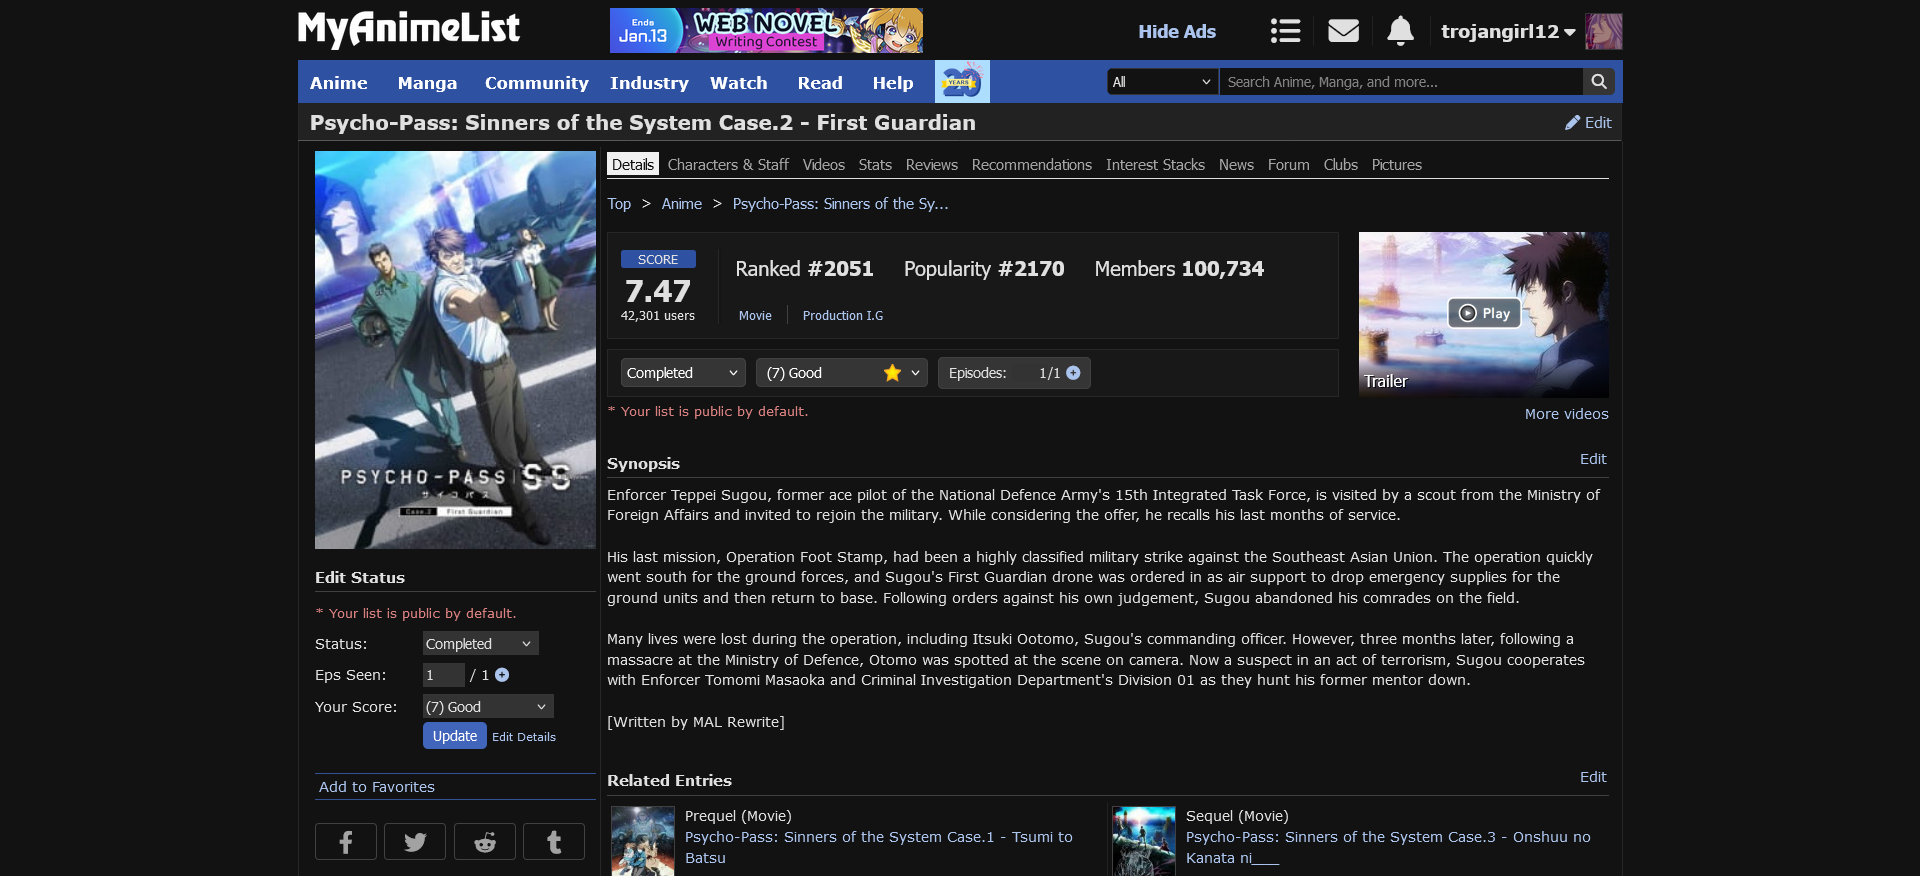
Task: Increment episodes seen in Edit Status
Action: pyautogui.click(x=502, y=675)
